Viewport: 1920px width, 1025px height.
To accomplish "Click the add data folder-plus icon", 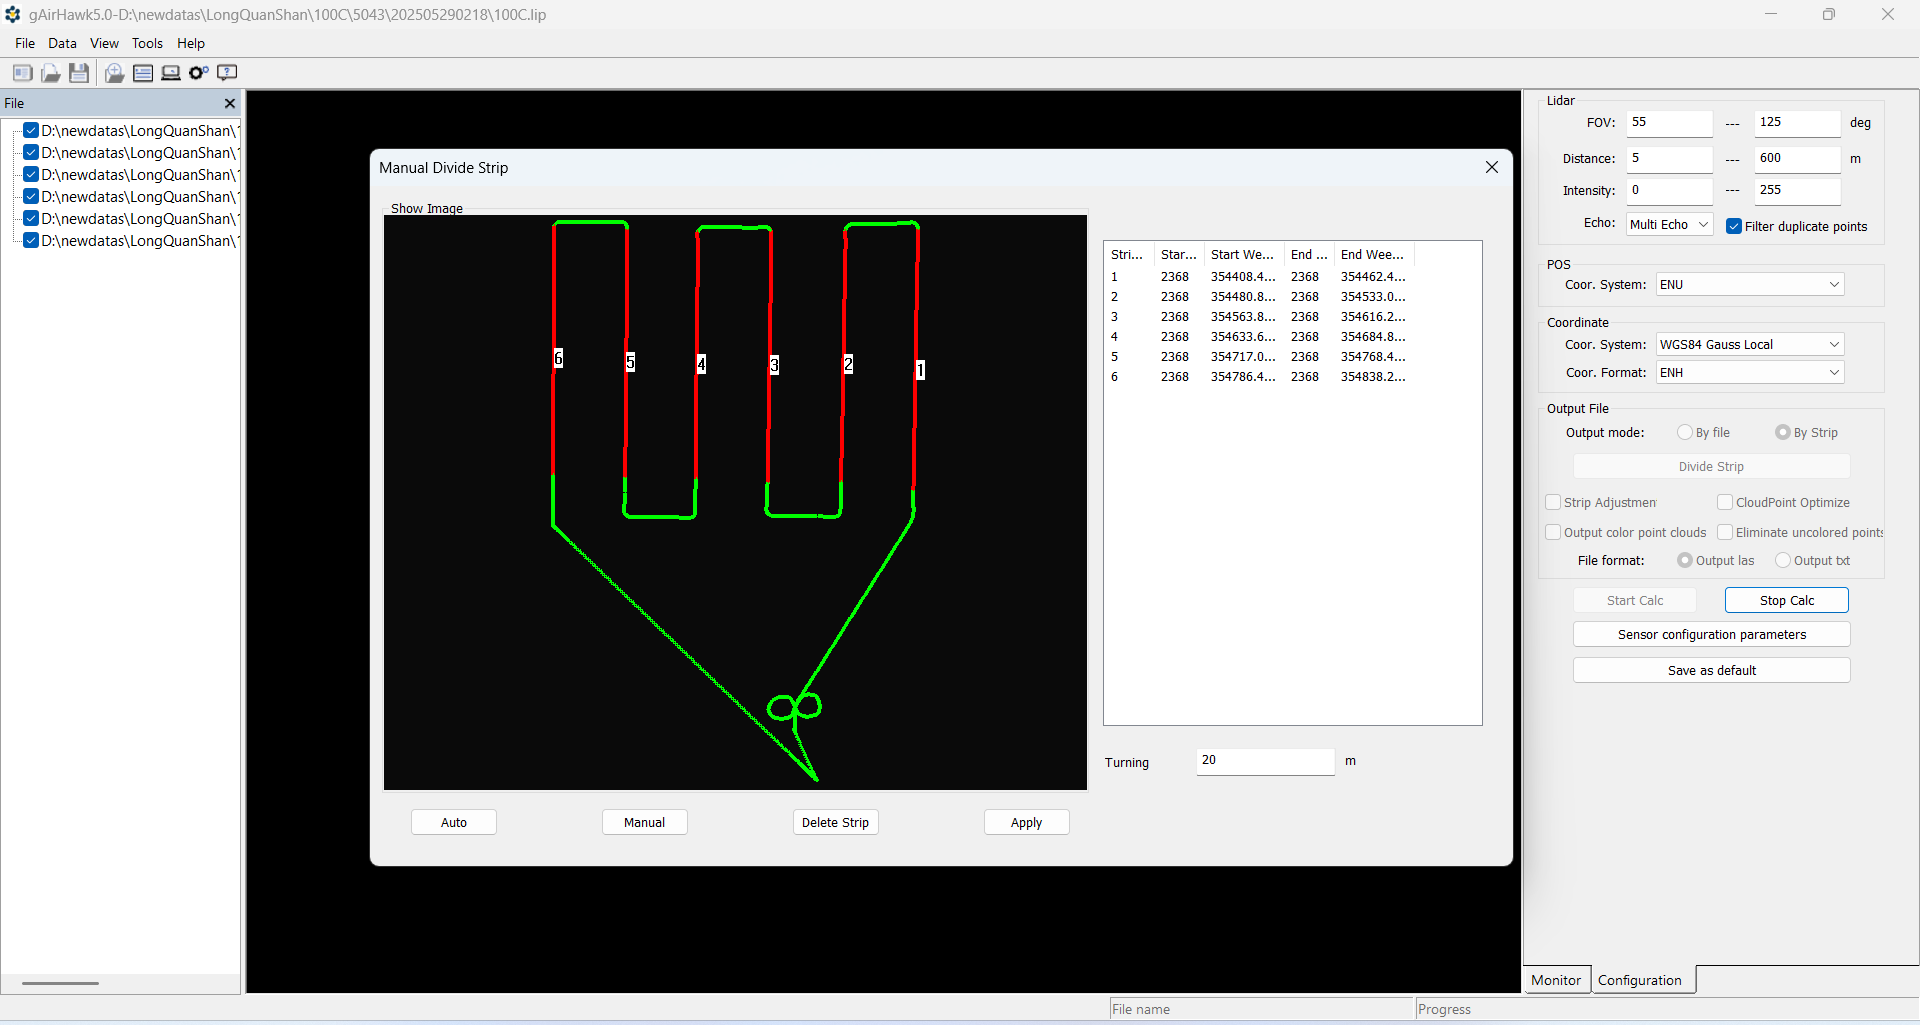I will tap(115, 73).
